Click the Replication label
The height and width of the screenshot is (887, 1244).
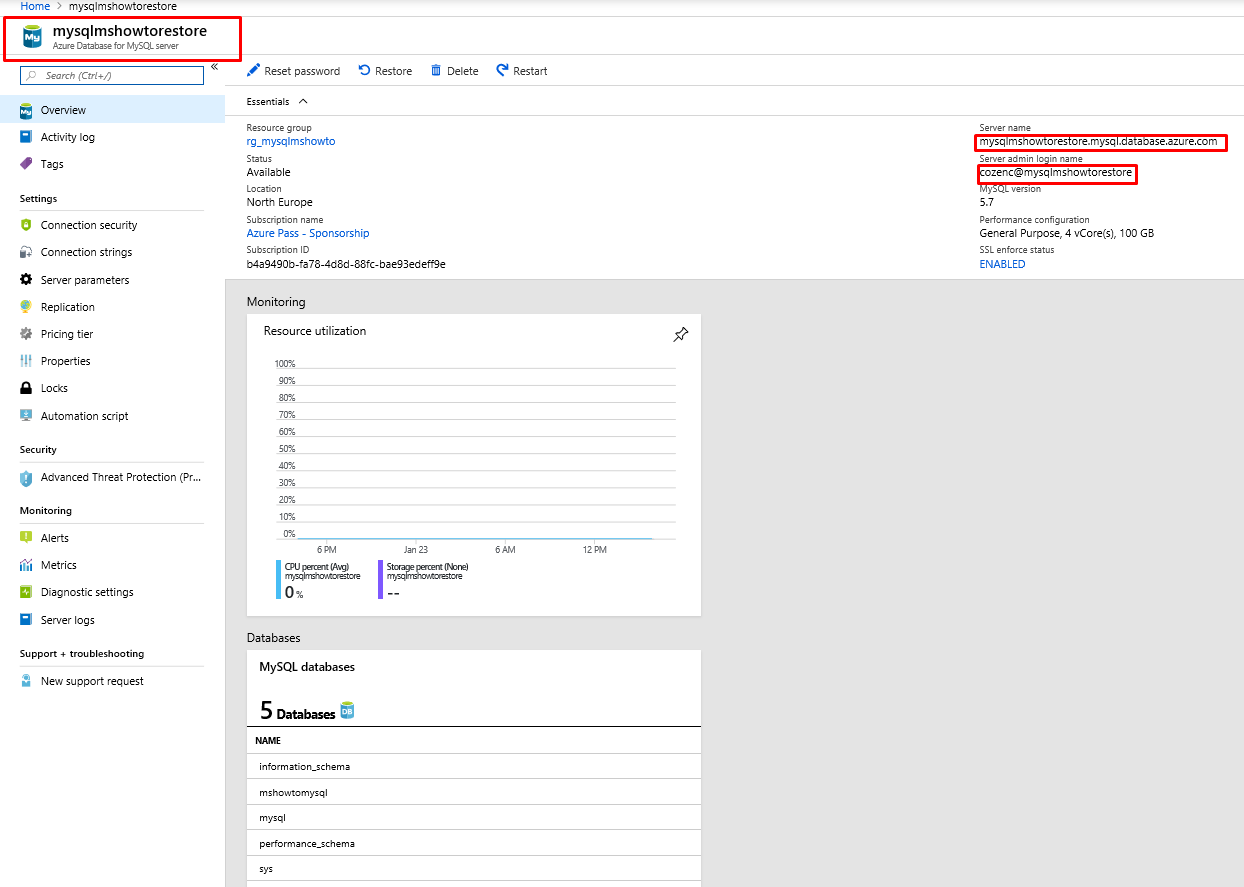(x=68, y=307)
